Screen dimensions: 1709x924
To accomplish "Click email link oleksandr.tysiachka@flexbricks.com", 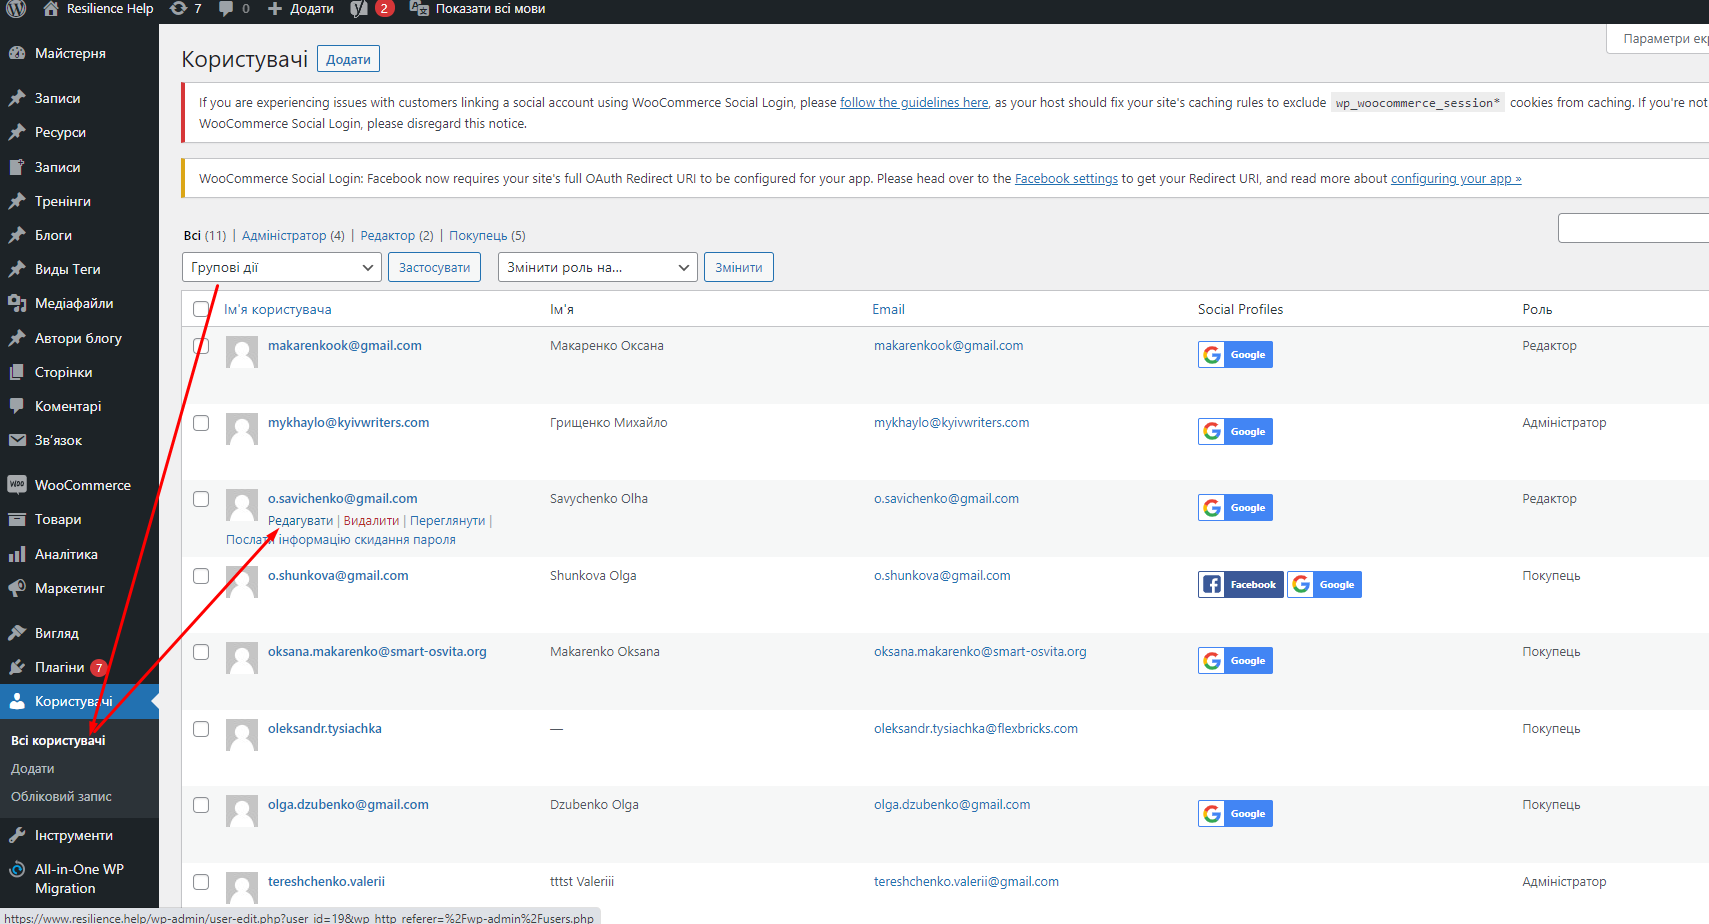I will [x=976, y=729].
